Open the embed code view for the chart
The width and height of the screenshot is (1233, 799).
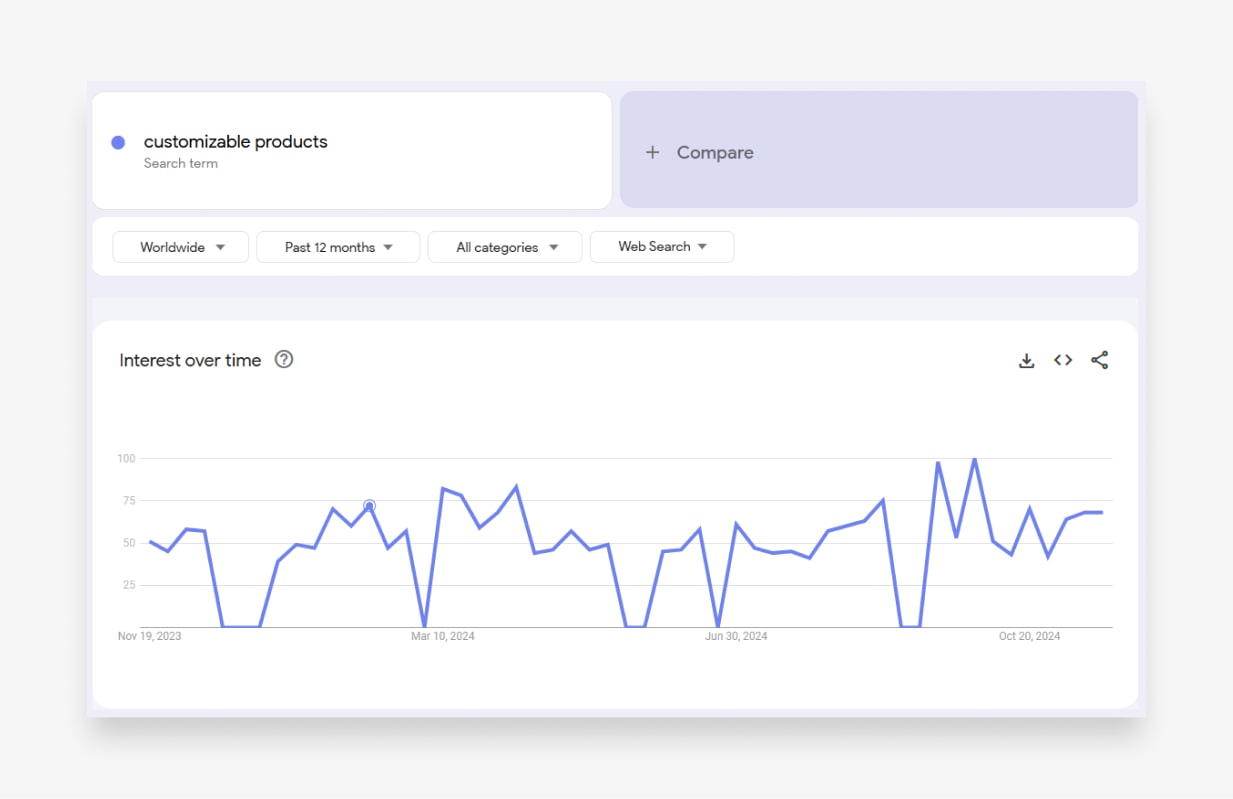click(1062, 360)
